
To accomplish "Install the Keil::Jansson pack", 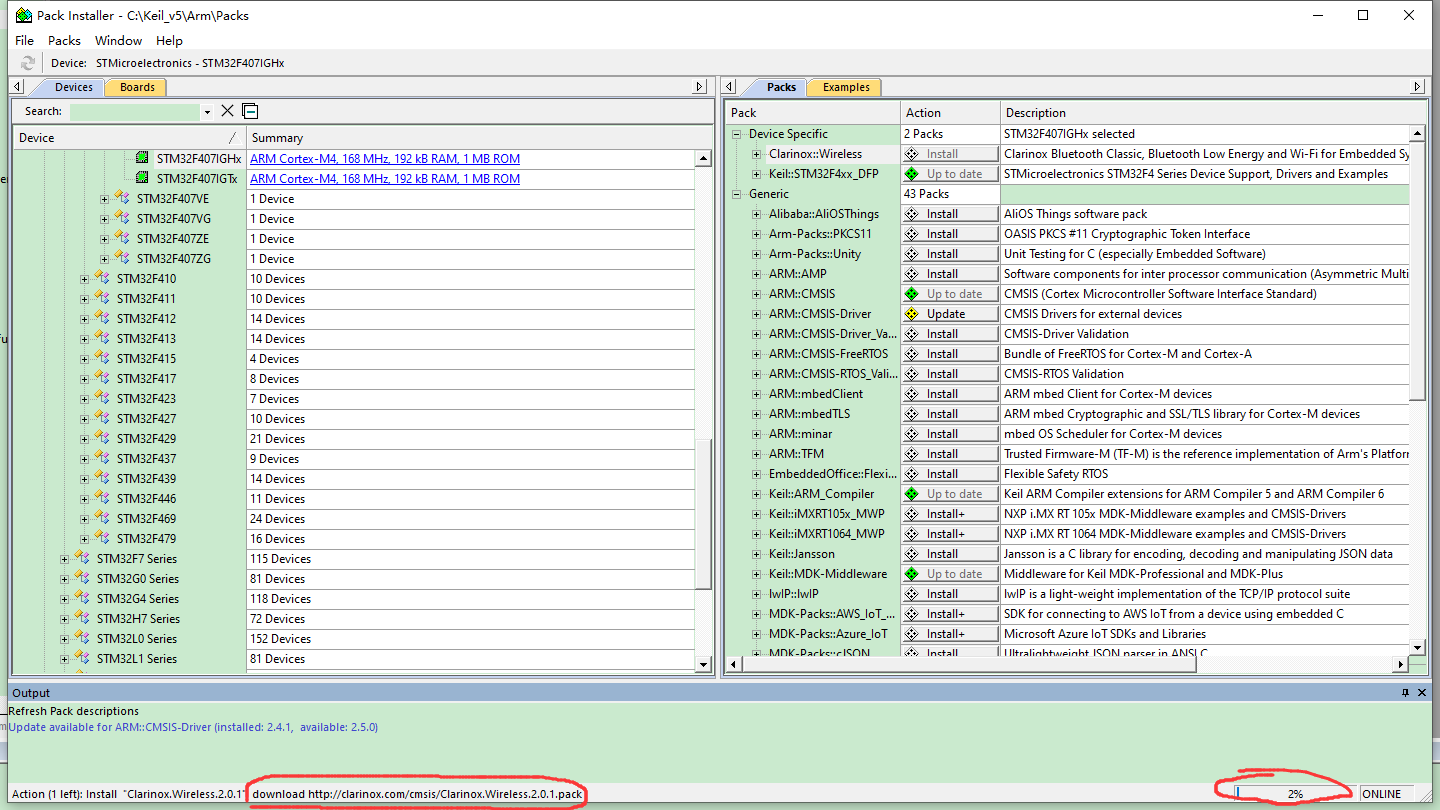I will pos(950,554).
